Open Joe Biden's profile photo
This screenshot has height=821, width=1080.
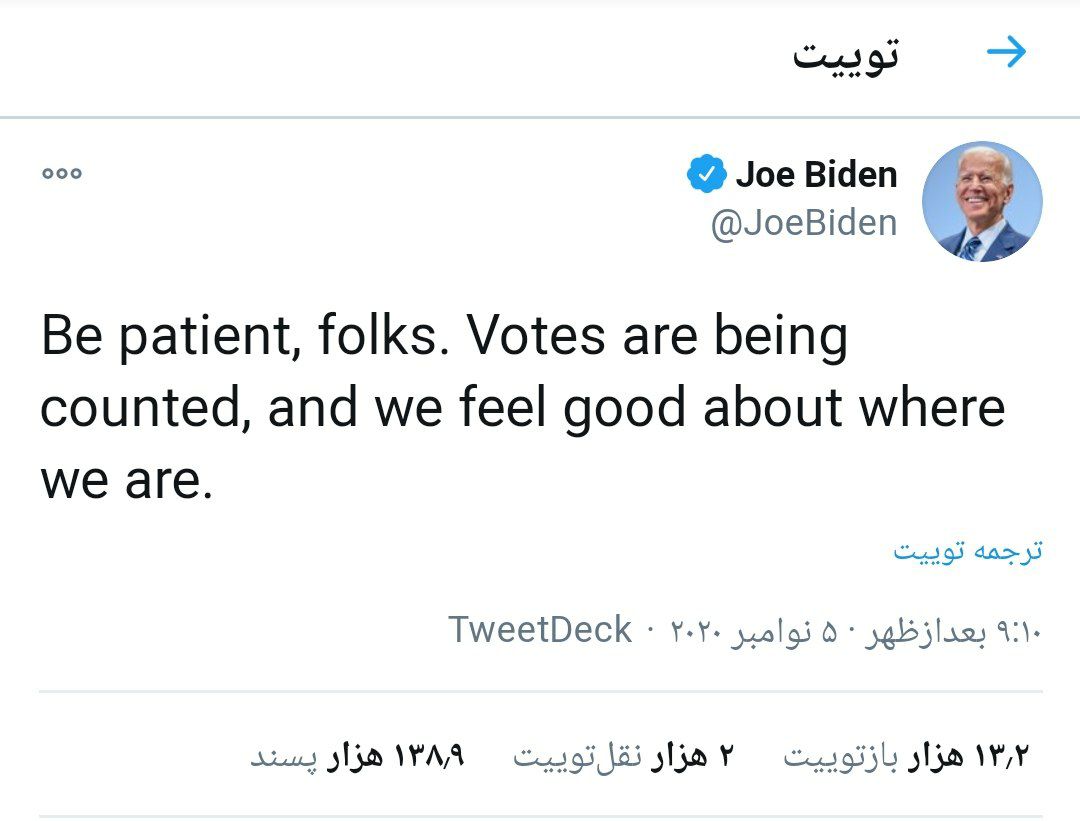point(982,201)
